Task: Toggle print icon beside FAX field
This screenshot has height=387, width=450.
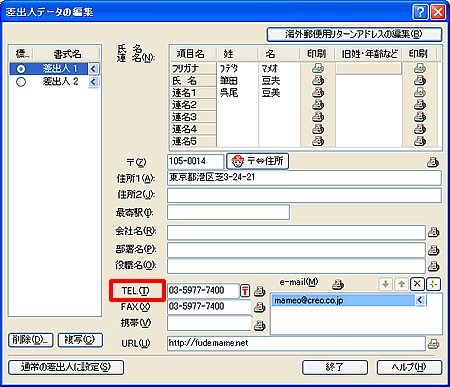Action: [259, 307]
